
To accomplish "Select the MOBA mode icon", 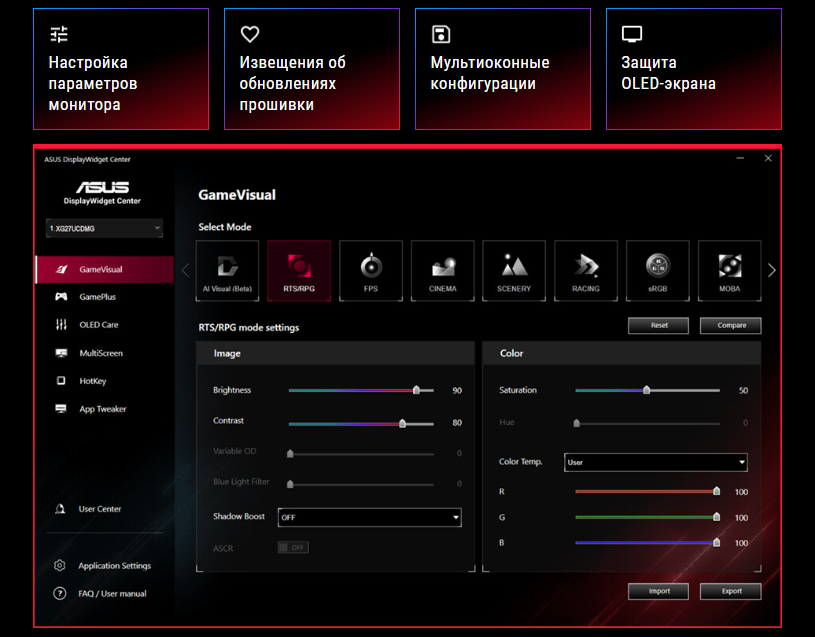I will point(729,270).
